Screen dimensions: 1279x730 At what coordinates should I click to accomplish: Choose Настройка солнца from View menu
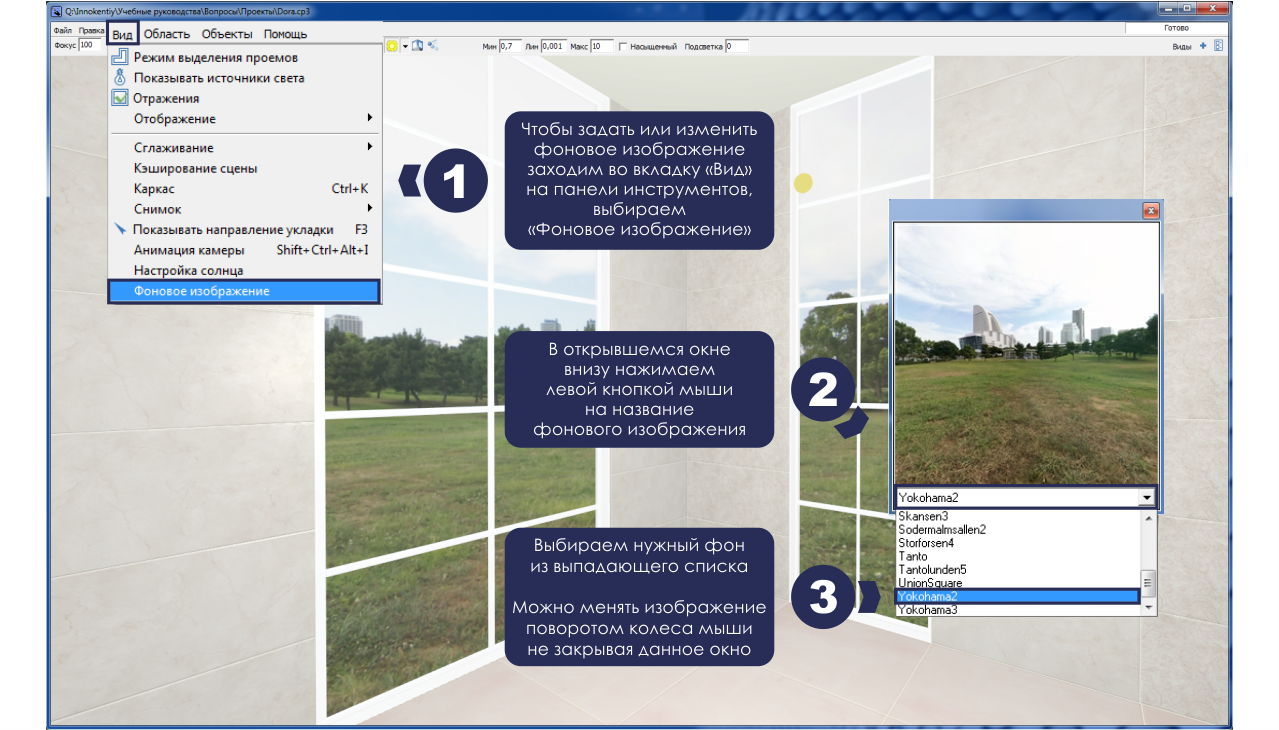(x=188, y=270)
